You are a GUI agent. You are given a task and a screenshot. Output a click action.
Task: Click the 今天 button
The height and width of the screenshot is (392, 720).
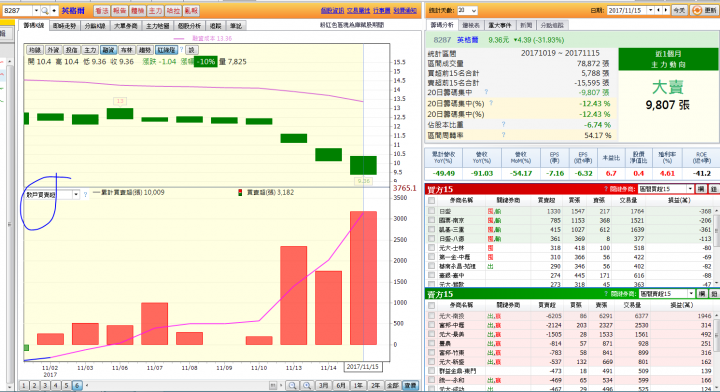click(x=679, y=11)
